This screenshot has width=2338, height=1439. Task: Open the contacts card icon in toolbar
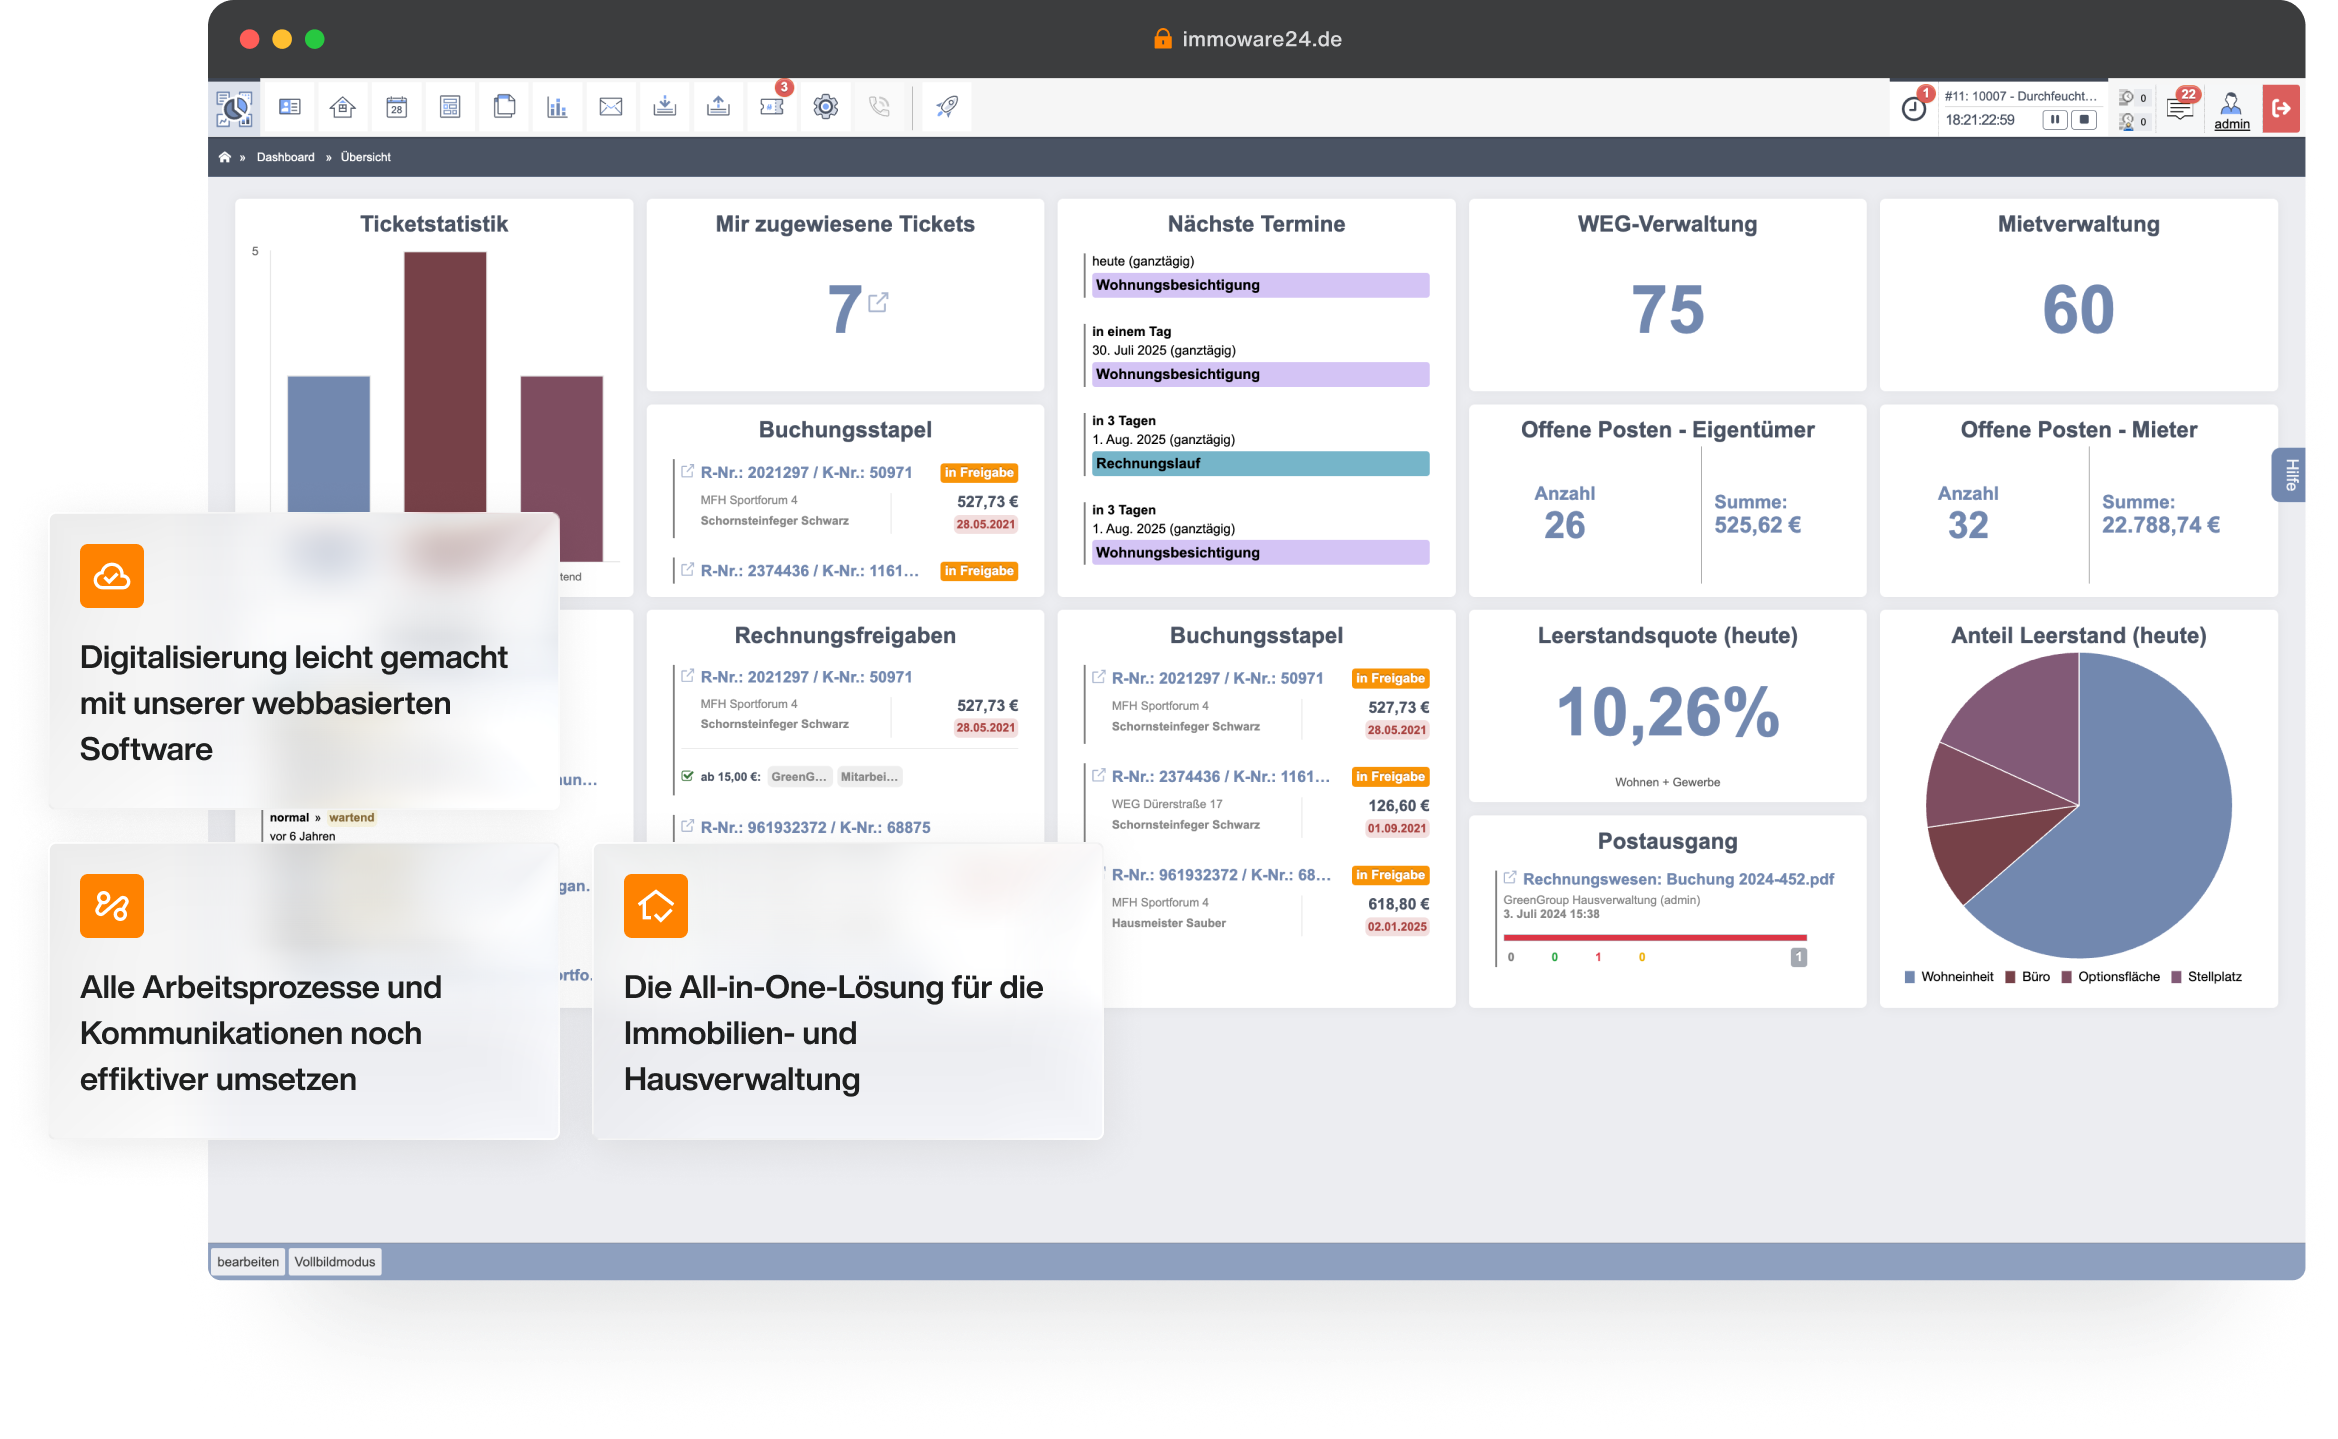coord(290,107)
